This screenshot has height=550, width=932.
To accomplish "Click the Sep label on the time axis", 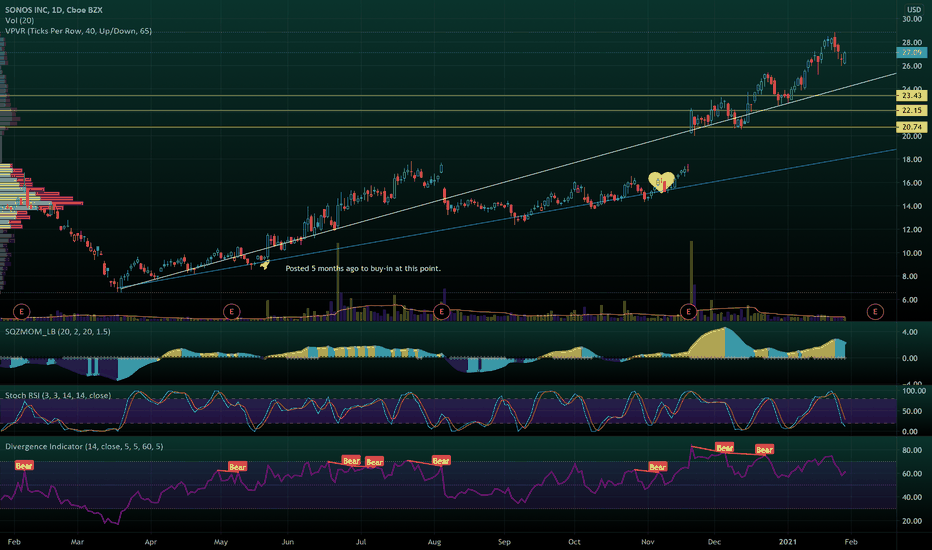I will pyautogui.click(x=504, y=542).
